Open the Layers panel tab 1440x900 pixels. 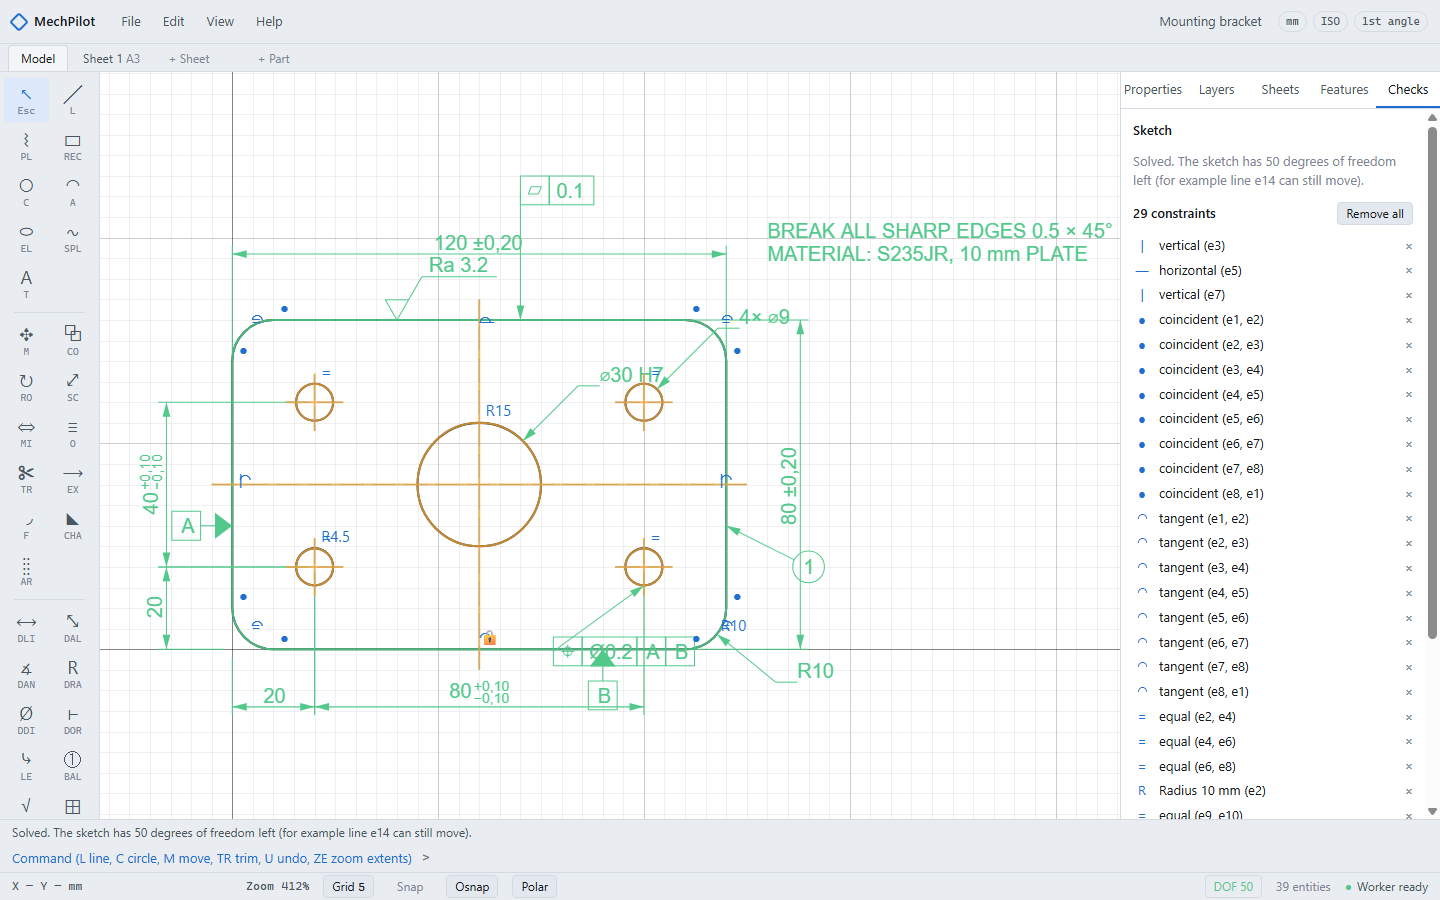[1217, 90]
